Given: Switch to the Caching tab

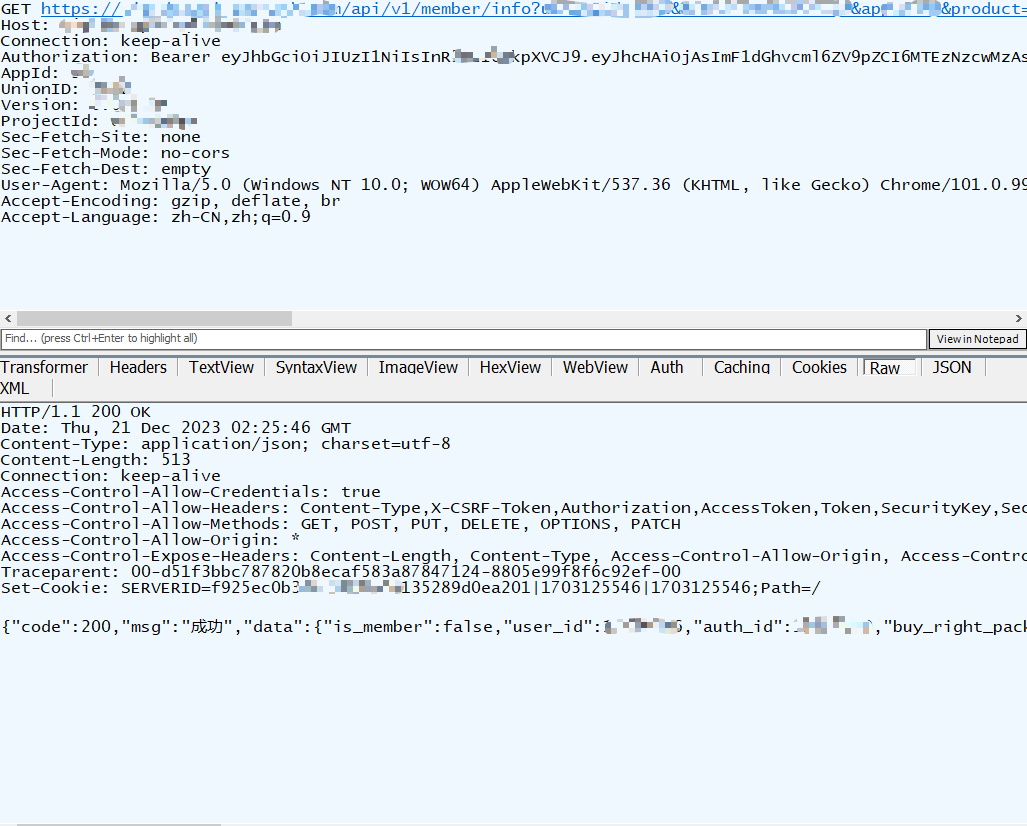Looking at the screenshot, I should coord(742,367).
